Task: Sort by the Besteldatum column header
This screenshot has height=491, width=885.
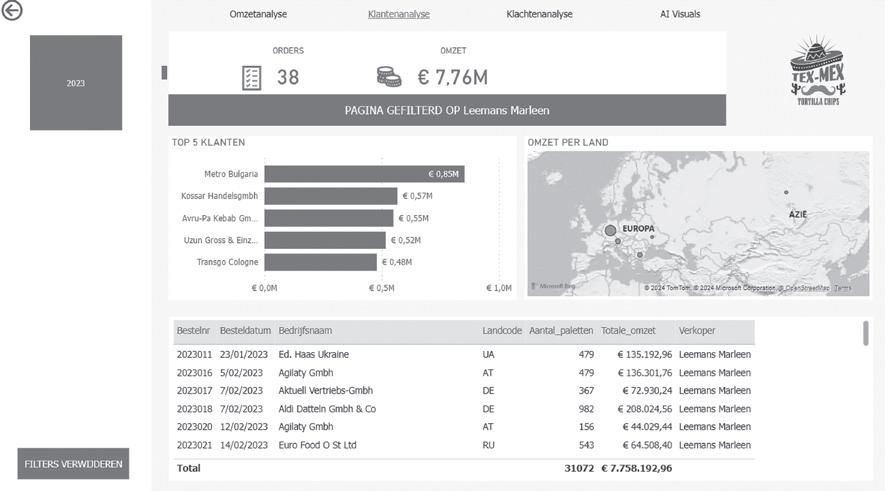Action: (x=245, y=331)
